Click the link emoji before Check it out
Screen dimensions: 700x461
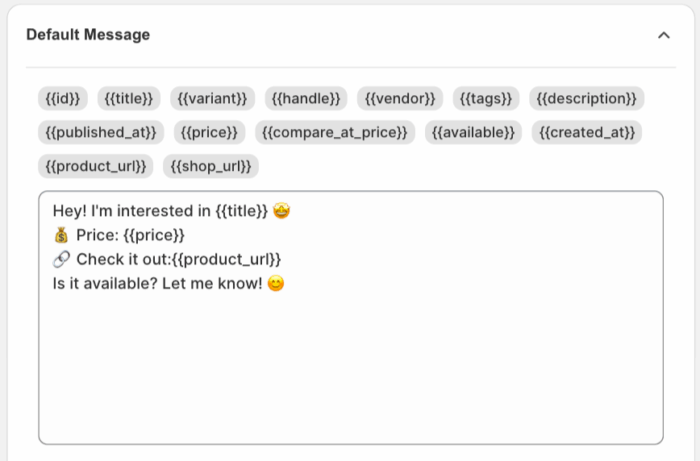(61, 260)
